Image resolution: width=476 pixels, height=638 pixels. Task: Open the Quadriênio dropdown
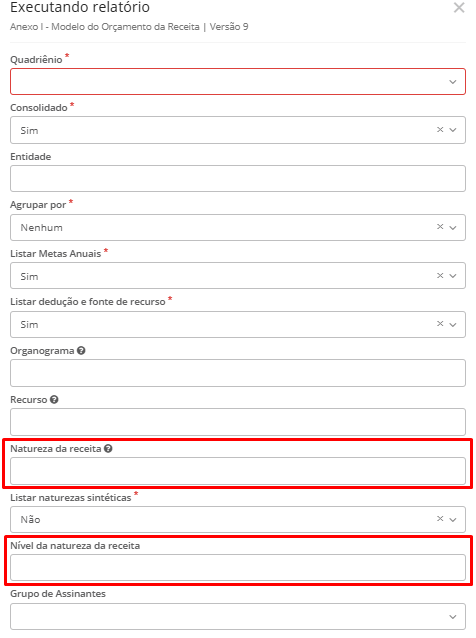tap(238, 82)
